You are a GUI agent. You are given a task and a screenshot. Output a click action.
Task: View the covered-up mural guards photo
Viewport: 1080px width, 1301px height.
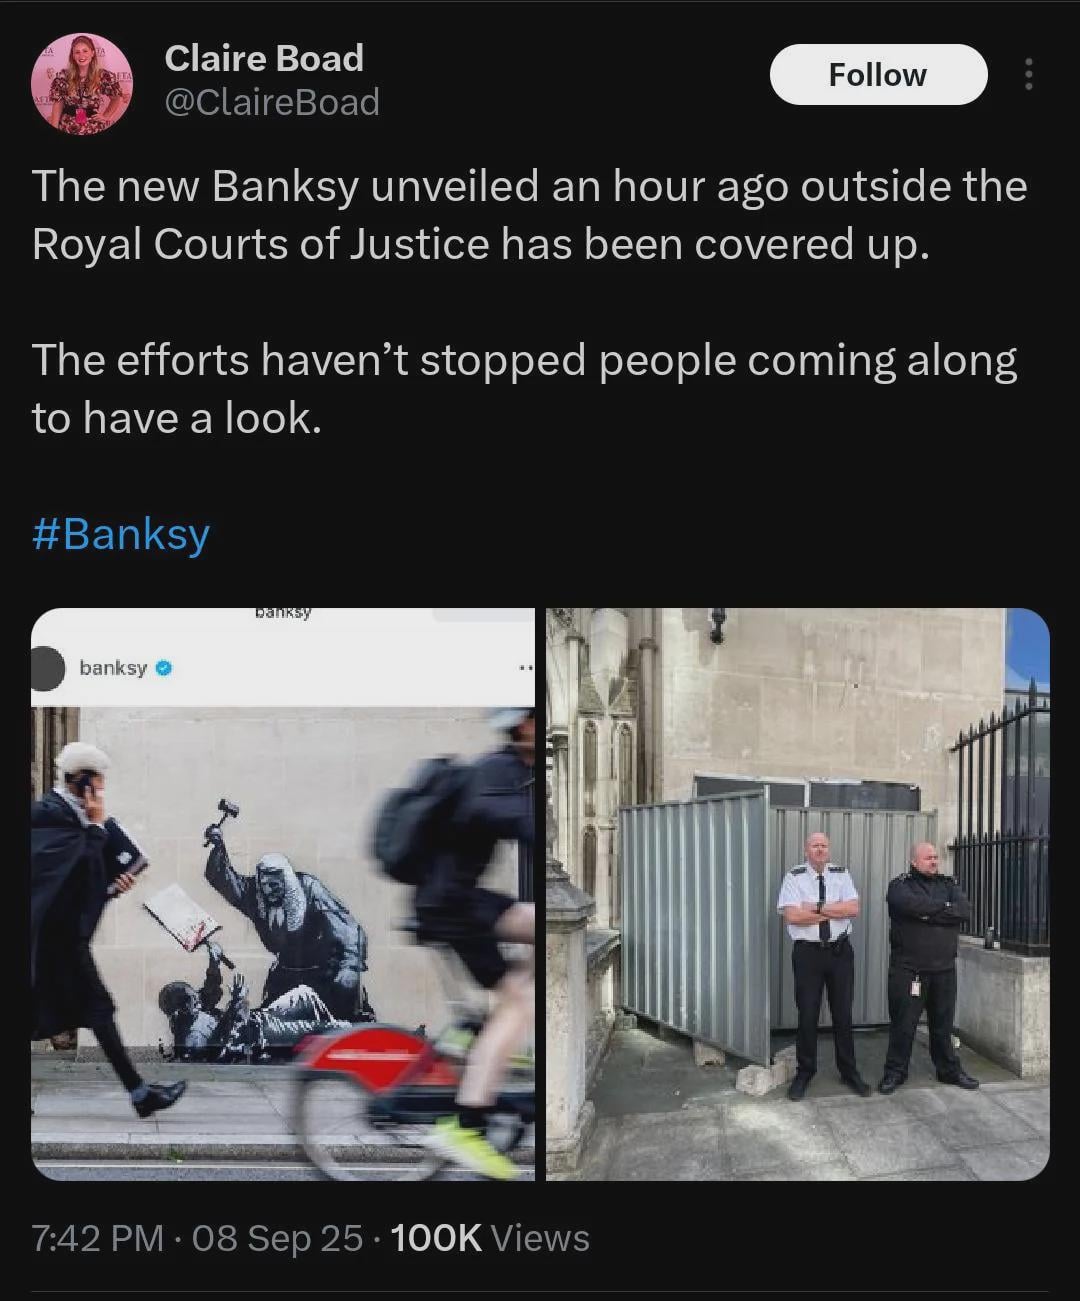click(x=798, y=894)
